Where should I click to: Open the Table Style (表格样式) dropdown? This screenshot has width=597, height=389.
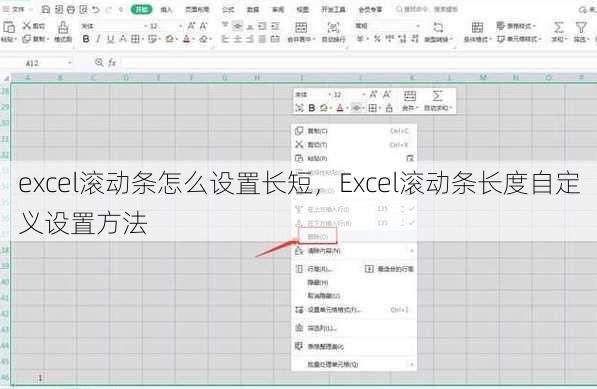[516, 26]
